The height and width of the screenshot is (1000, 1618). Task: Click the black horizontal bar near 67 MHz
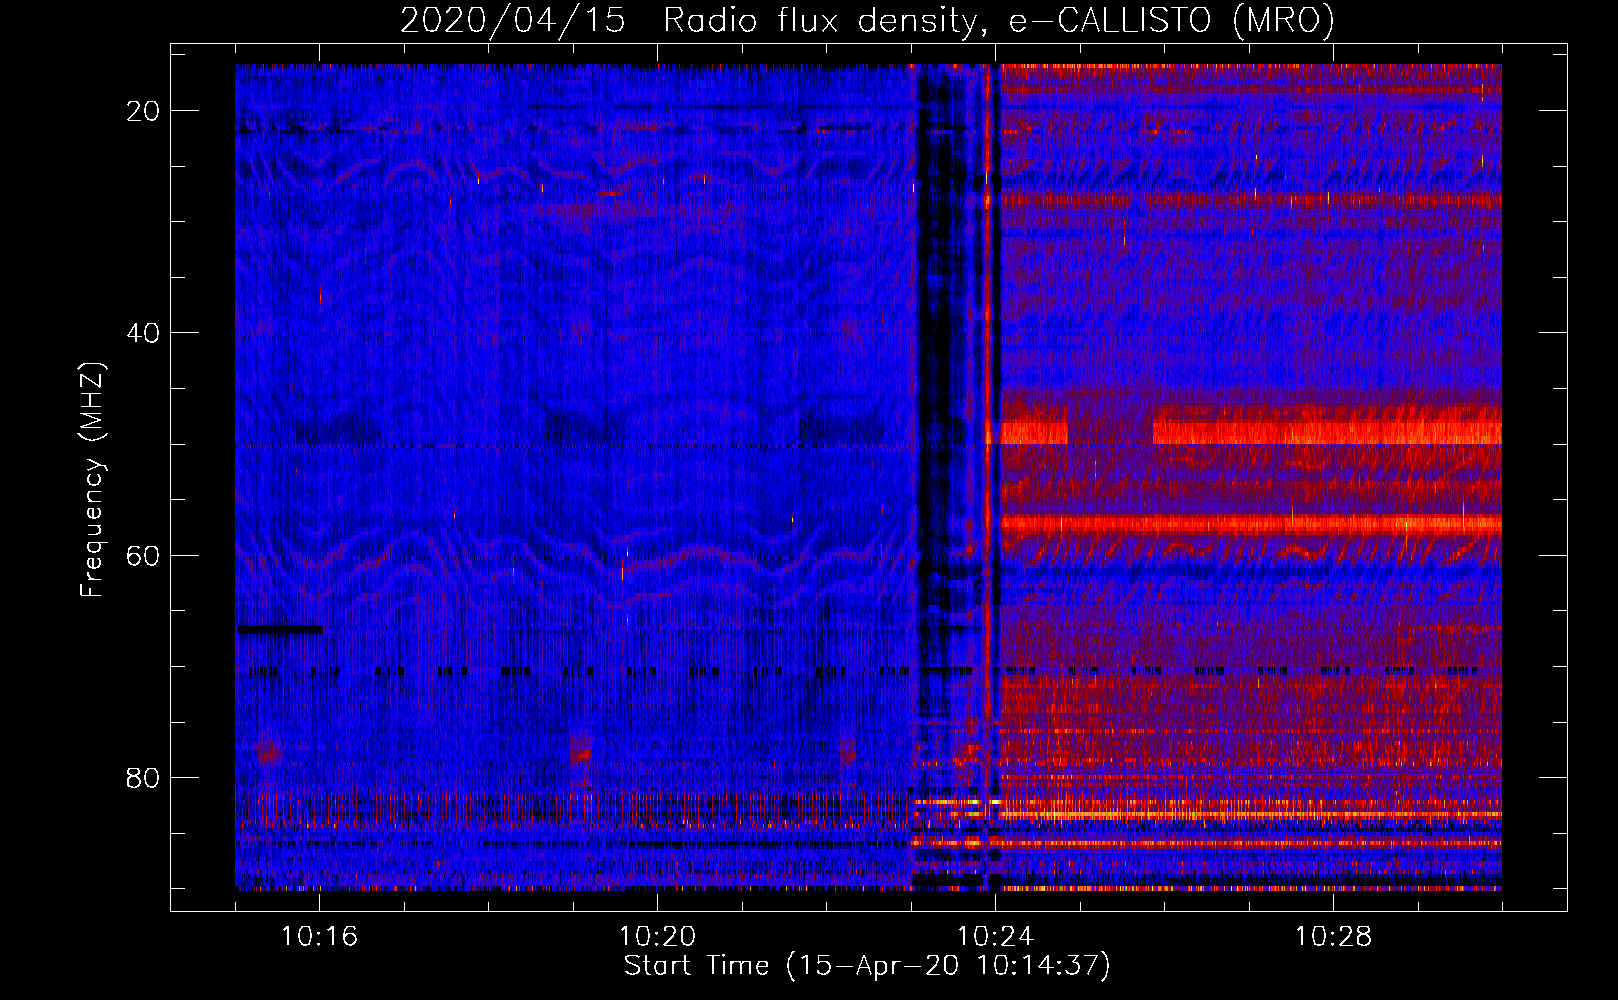280,629
